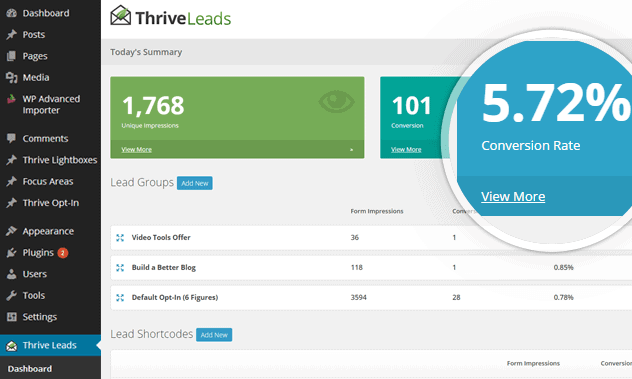Click arrow on Unique Impressions View More bar

coord(351,150)
